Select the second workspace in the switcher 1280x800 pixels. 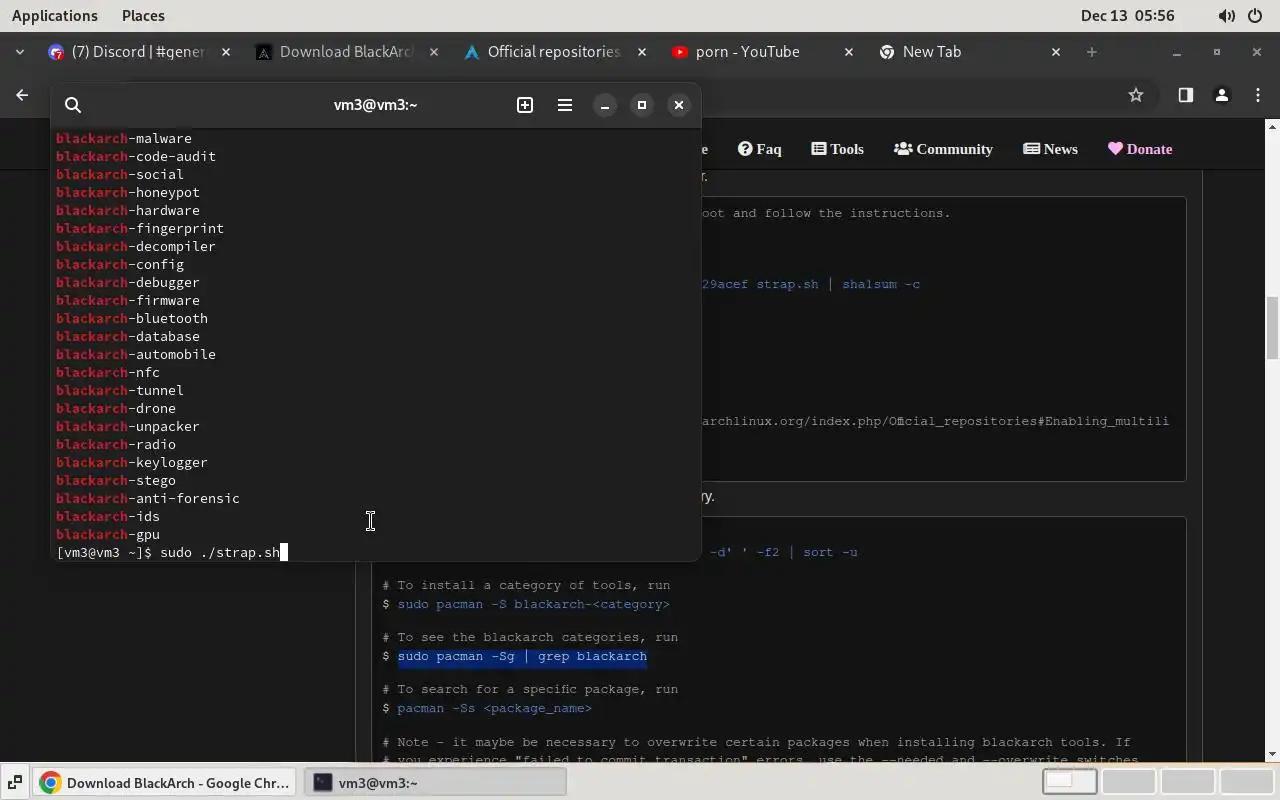[x=1128, y=782]
